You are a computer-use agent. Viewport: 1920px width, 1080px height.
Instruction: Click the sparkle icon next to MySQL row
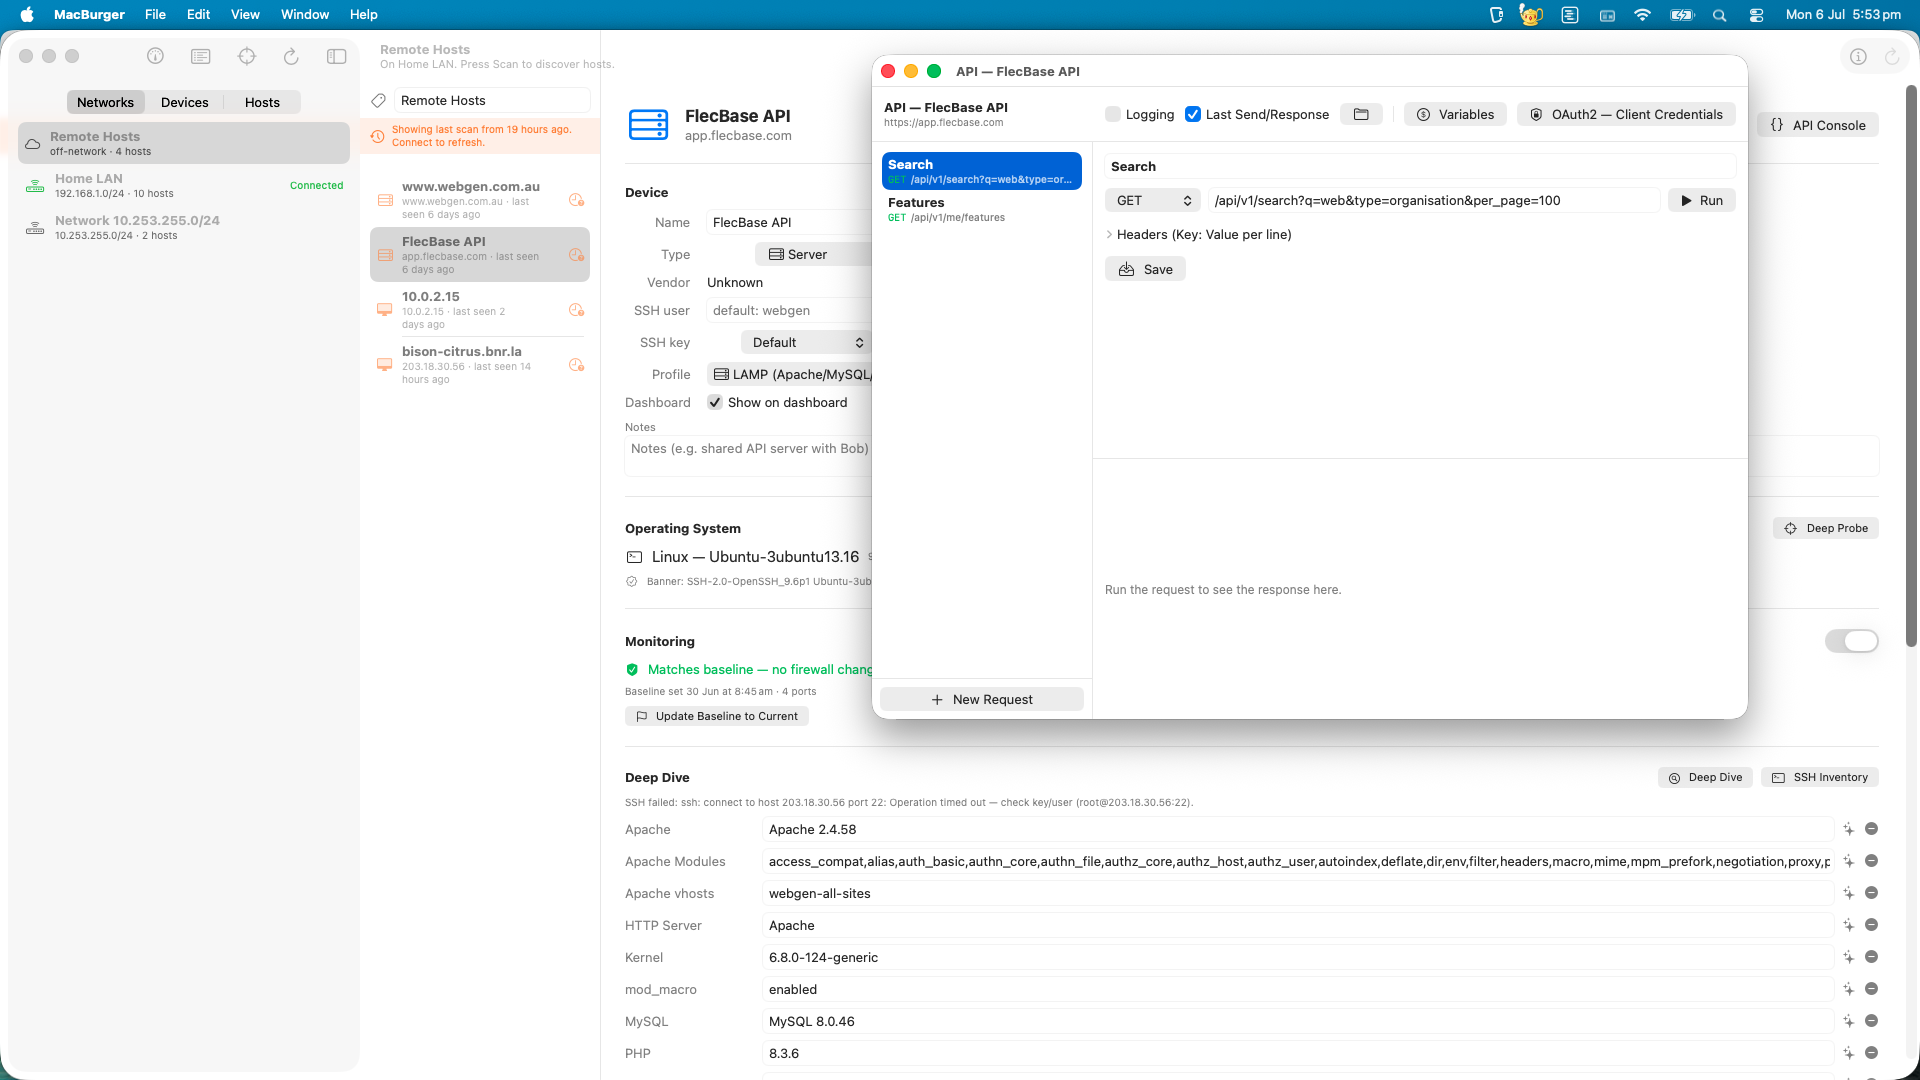tap(1849, 1021)
